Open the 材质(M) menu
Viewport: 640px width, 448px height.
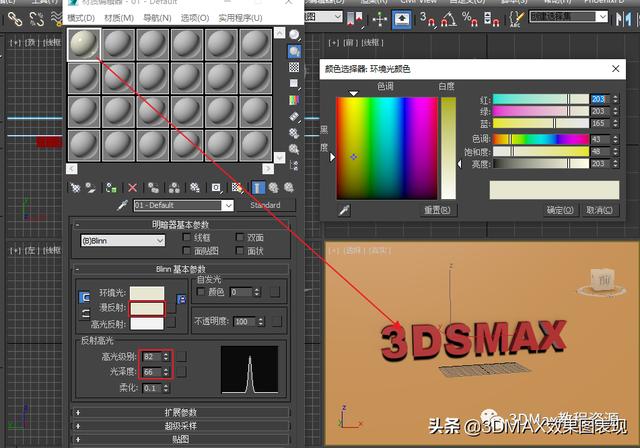point(120,18)
